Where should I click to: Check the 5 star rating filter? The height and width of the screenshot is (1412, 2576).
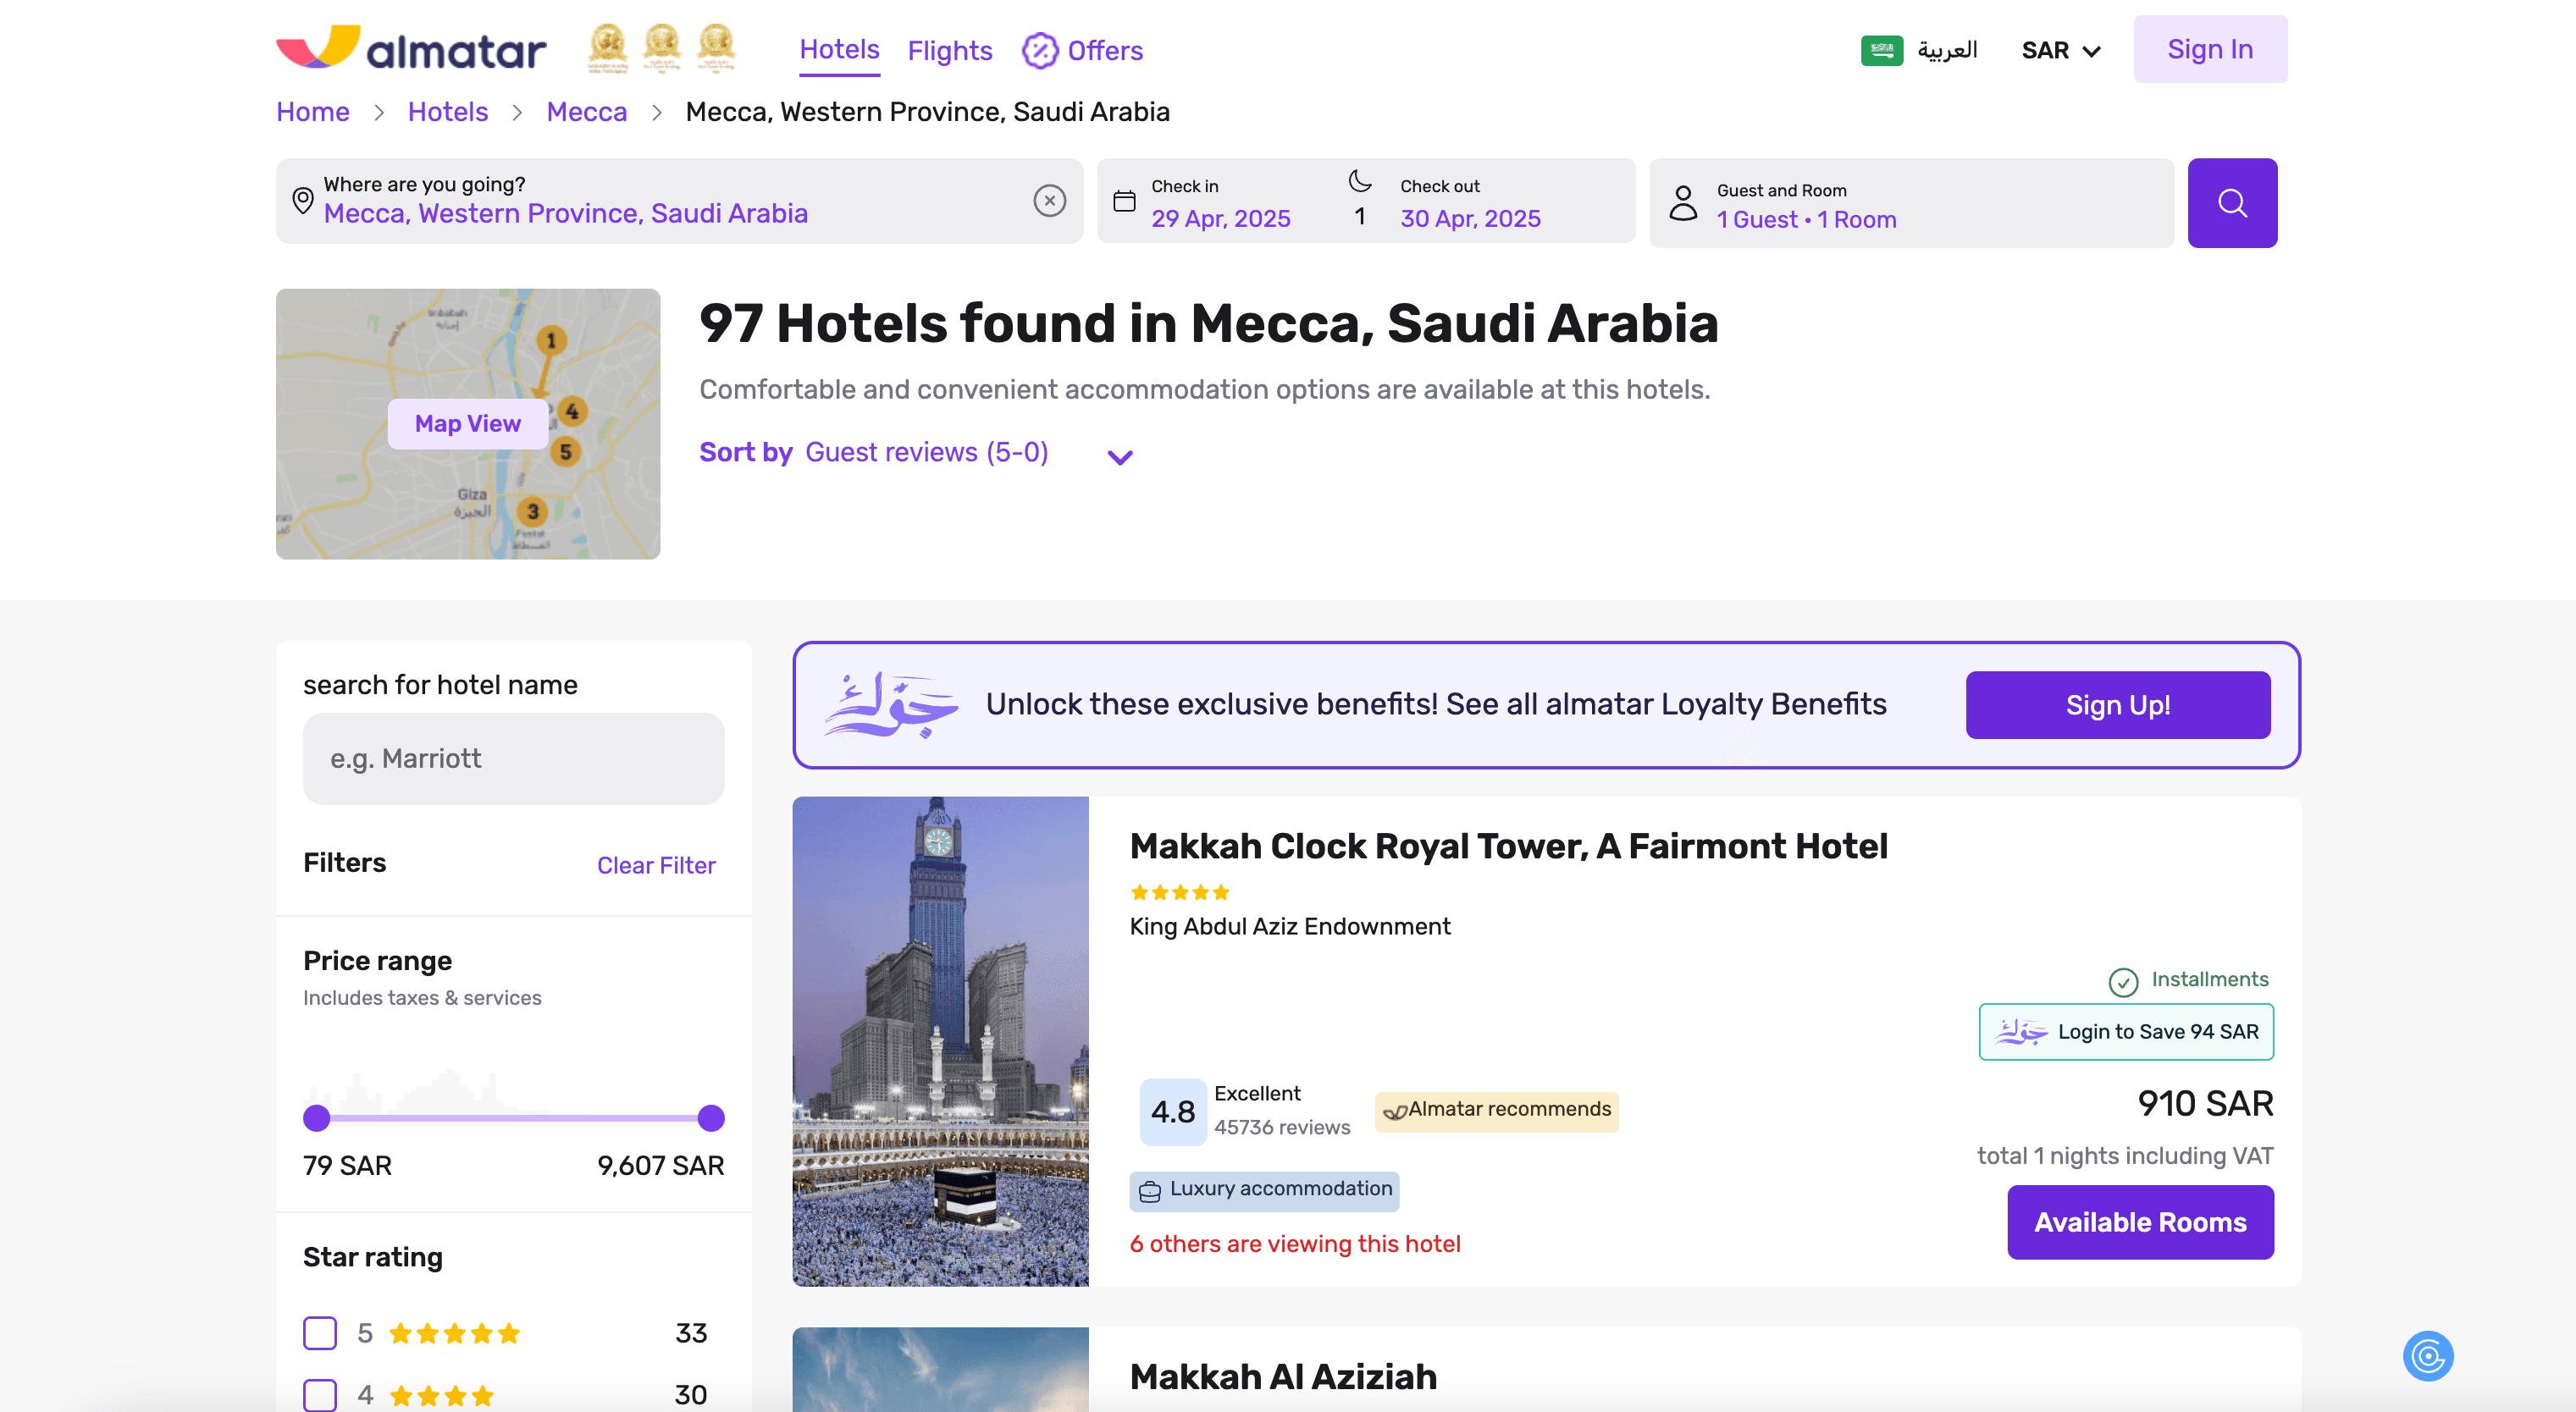(x=320, y=1332)
